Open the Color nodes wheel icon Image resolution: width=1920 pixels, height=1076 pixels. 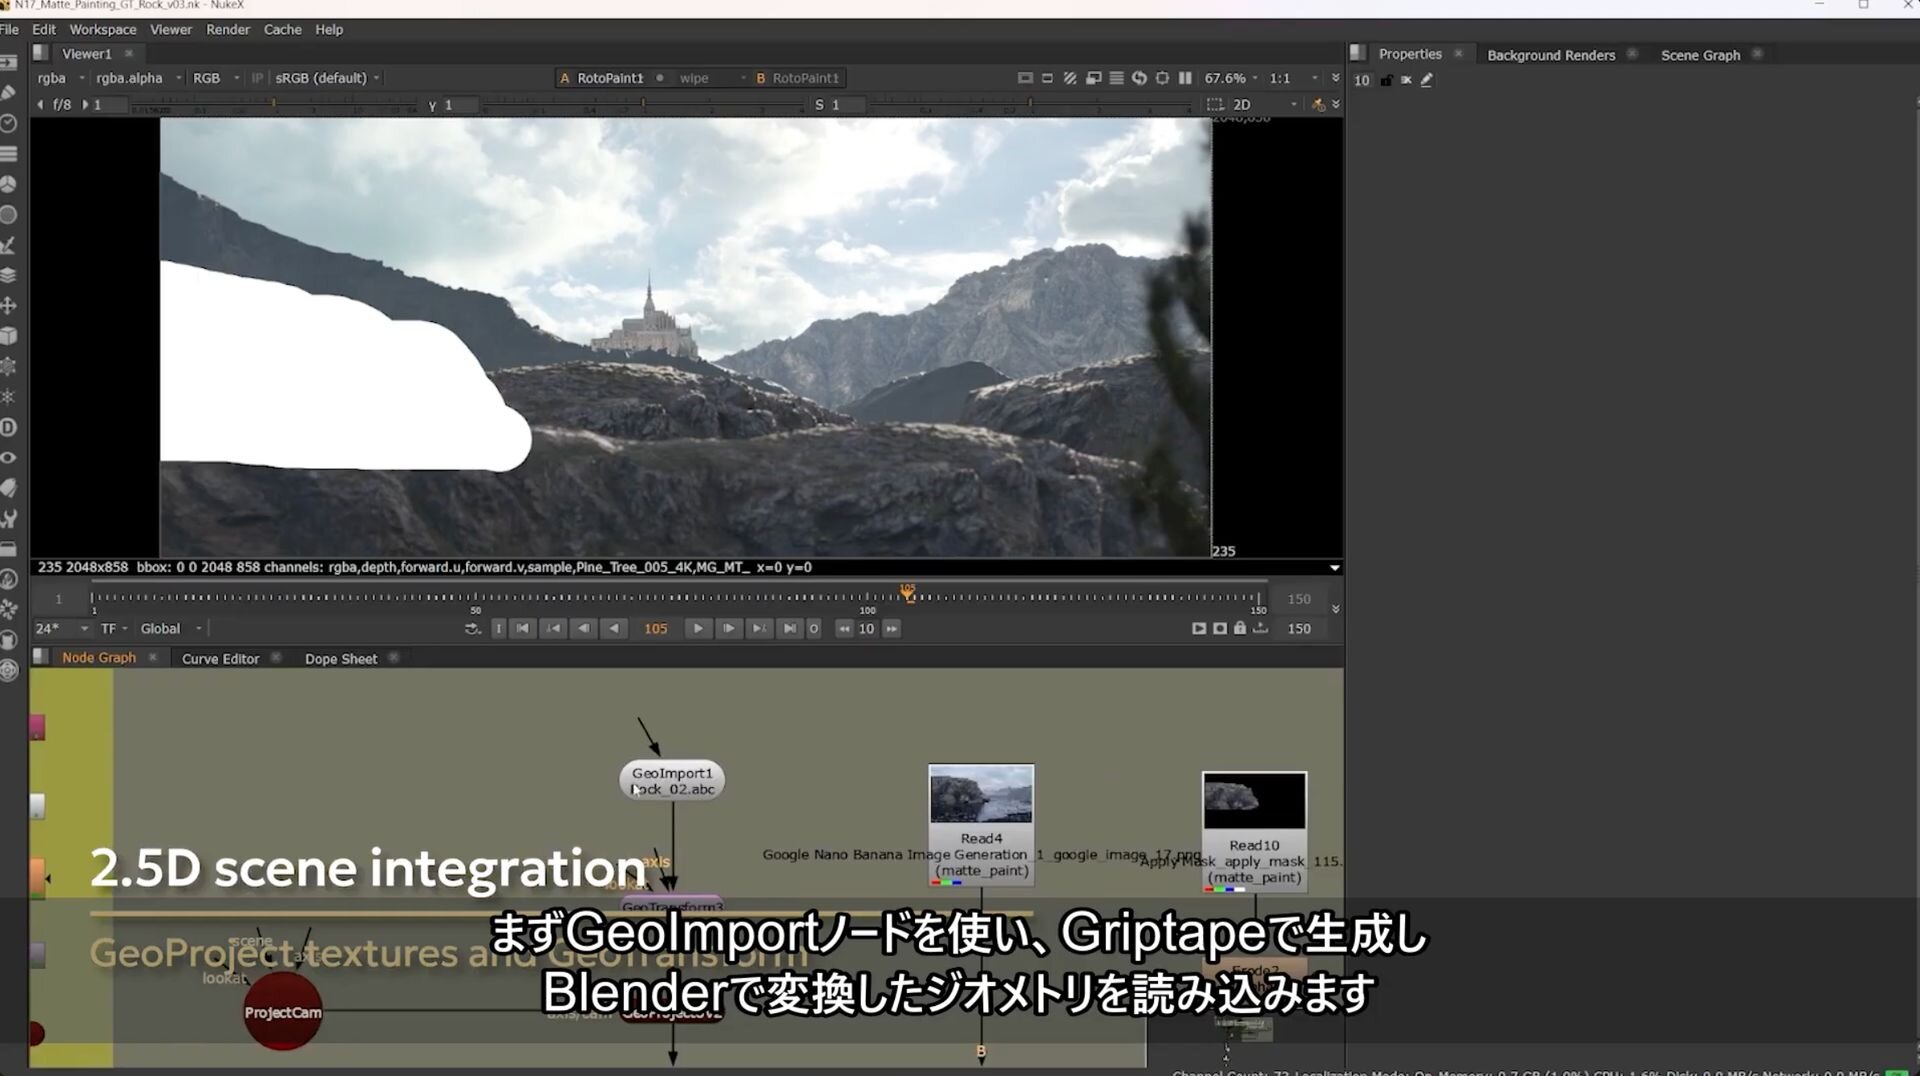(x=9, y=184)
